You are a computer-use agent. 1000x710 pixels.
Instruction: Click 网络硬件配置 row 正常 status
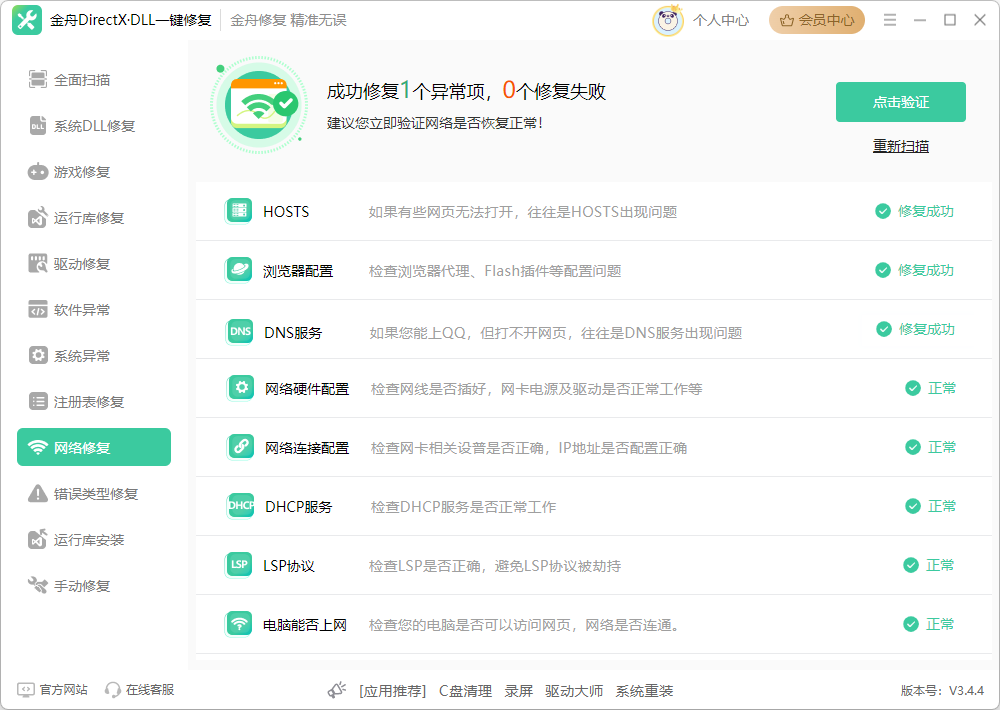930,388
